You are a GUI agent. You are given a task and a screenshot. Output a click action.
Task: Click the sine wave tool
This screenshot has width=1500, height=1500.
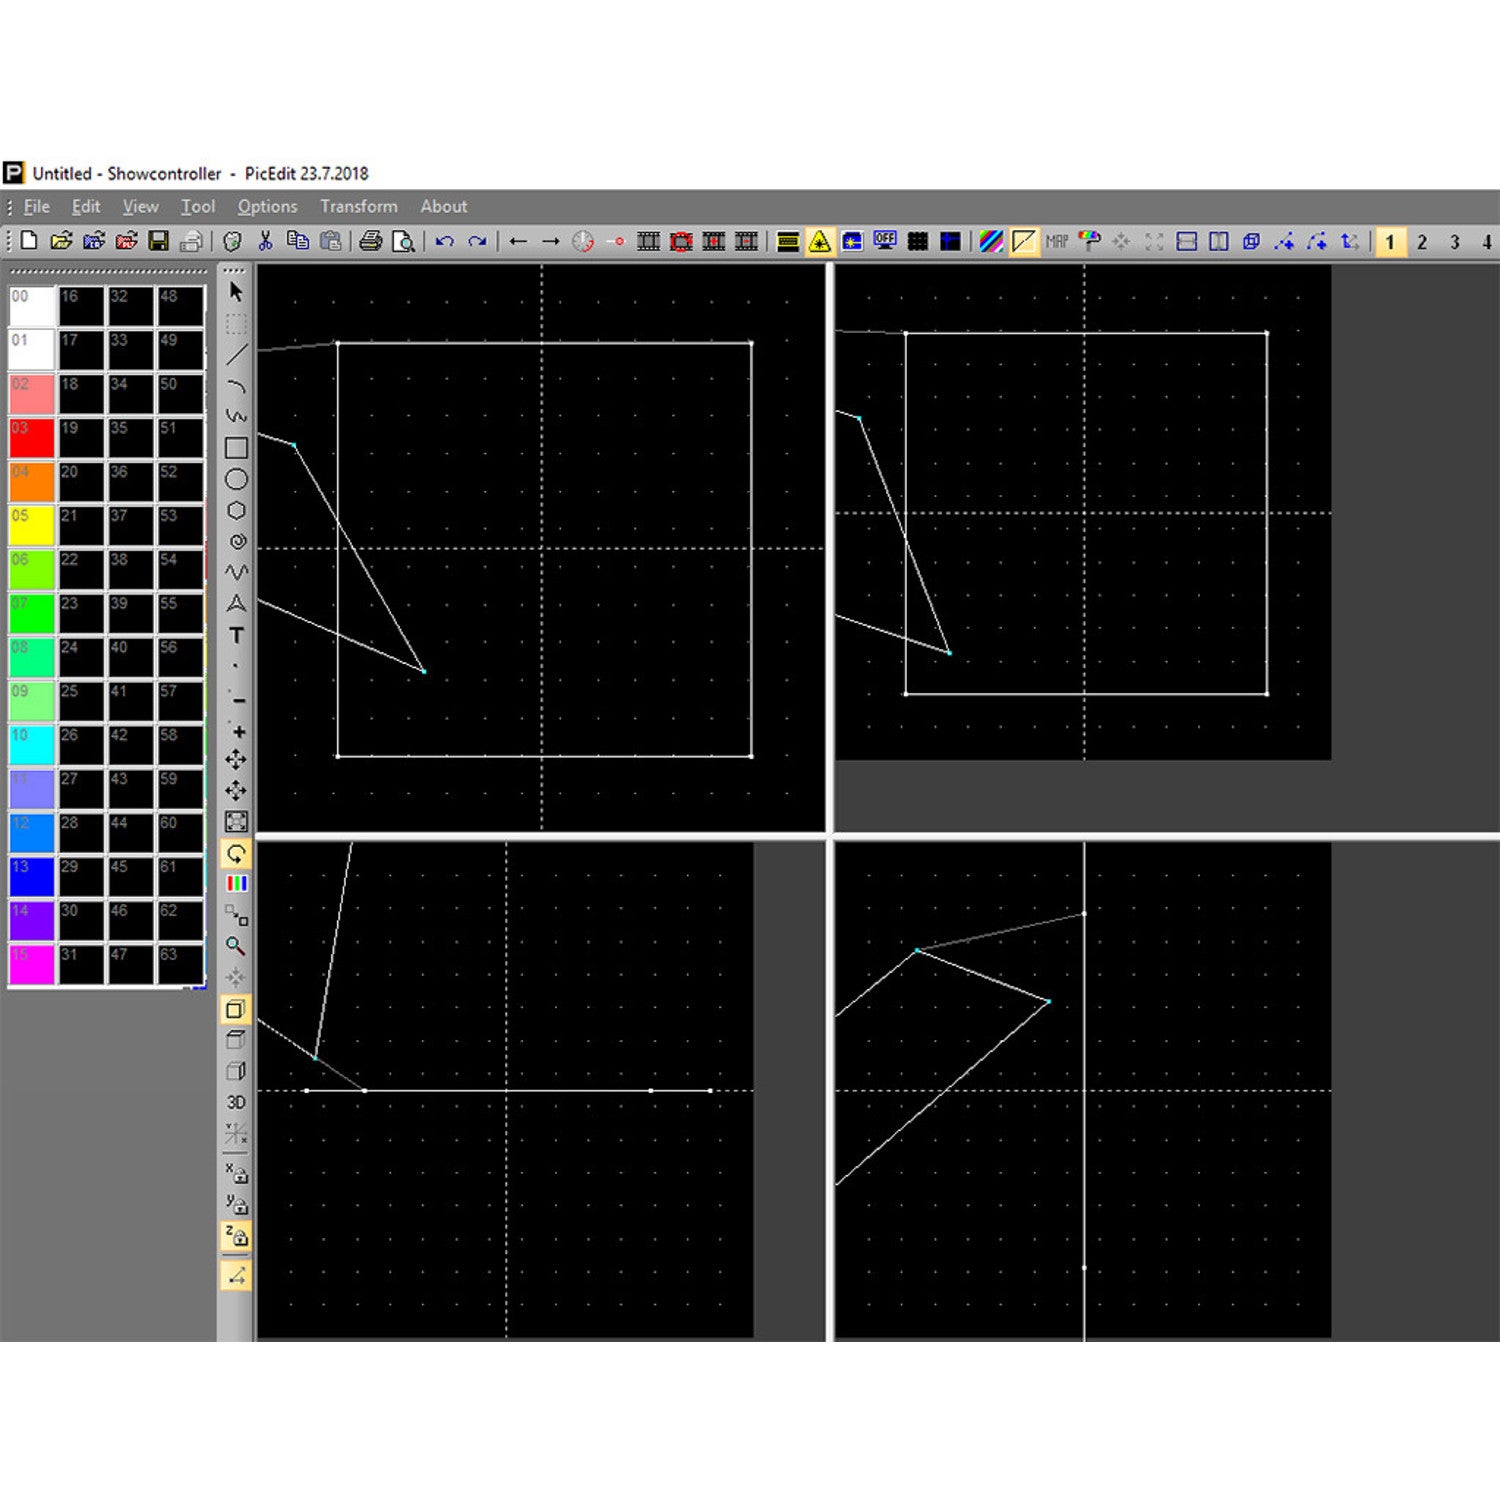(x=236, y=573)
